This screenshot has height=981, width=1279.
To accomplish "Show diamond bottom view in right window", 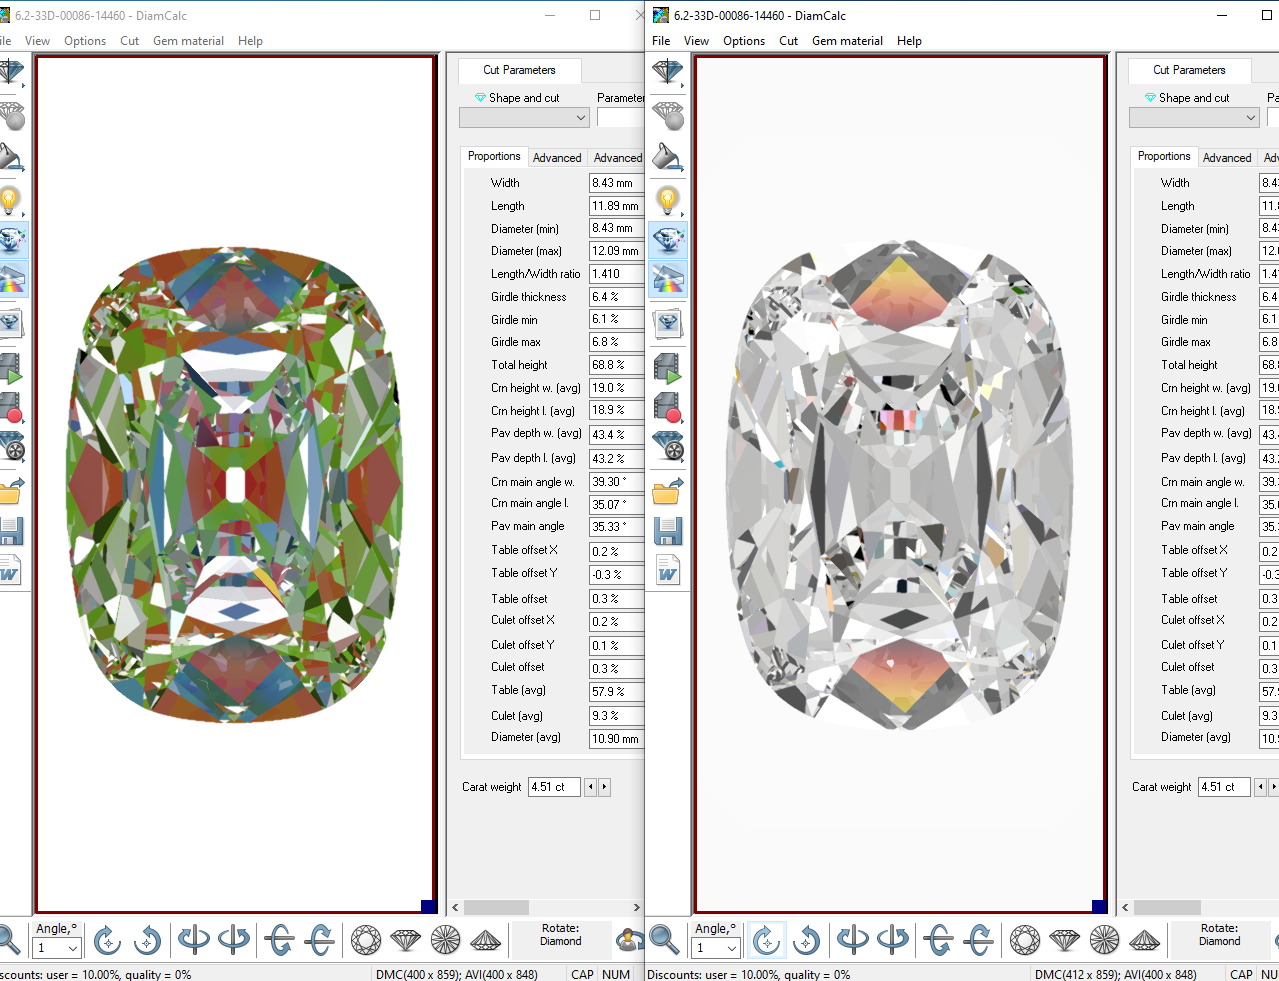I will (1105, 940).
